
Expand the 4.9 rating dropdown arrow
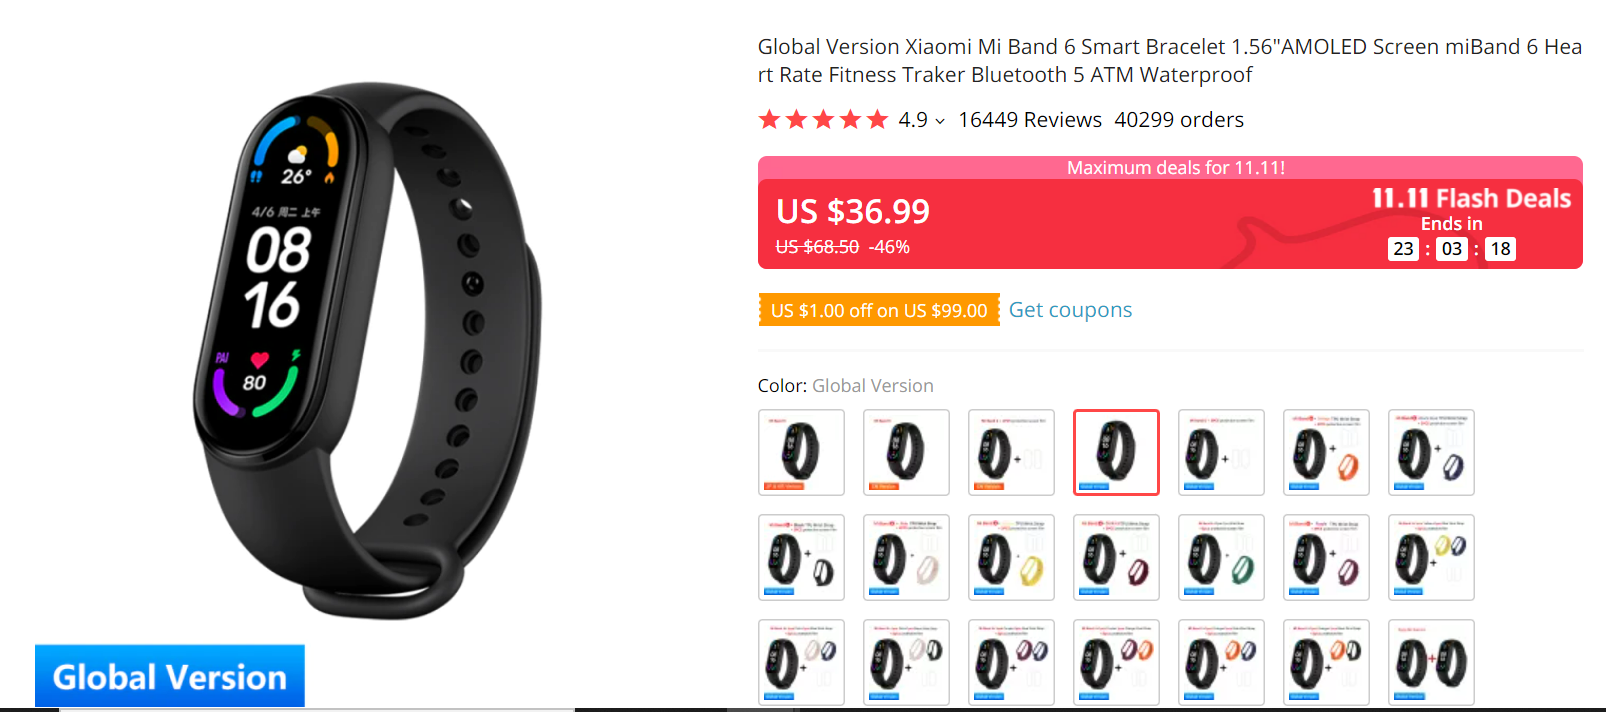pos(940,121)
